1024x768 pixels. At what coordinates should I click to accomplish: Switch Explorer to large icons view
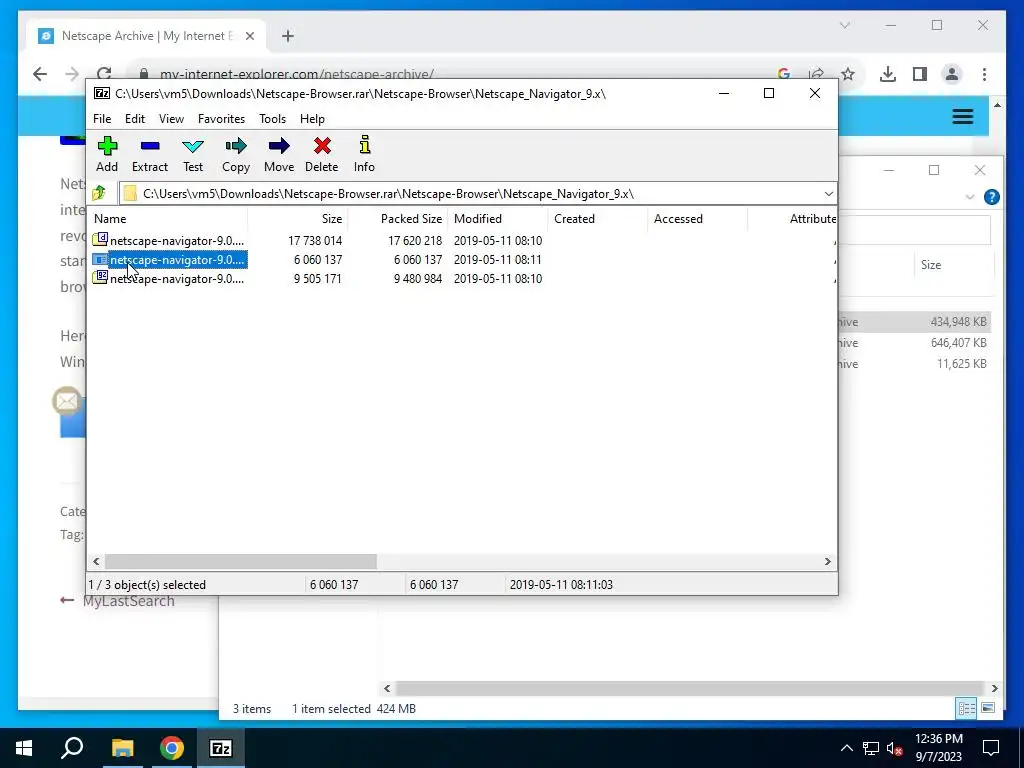[x=987, y=708]
